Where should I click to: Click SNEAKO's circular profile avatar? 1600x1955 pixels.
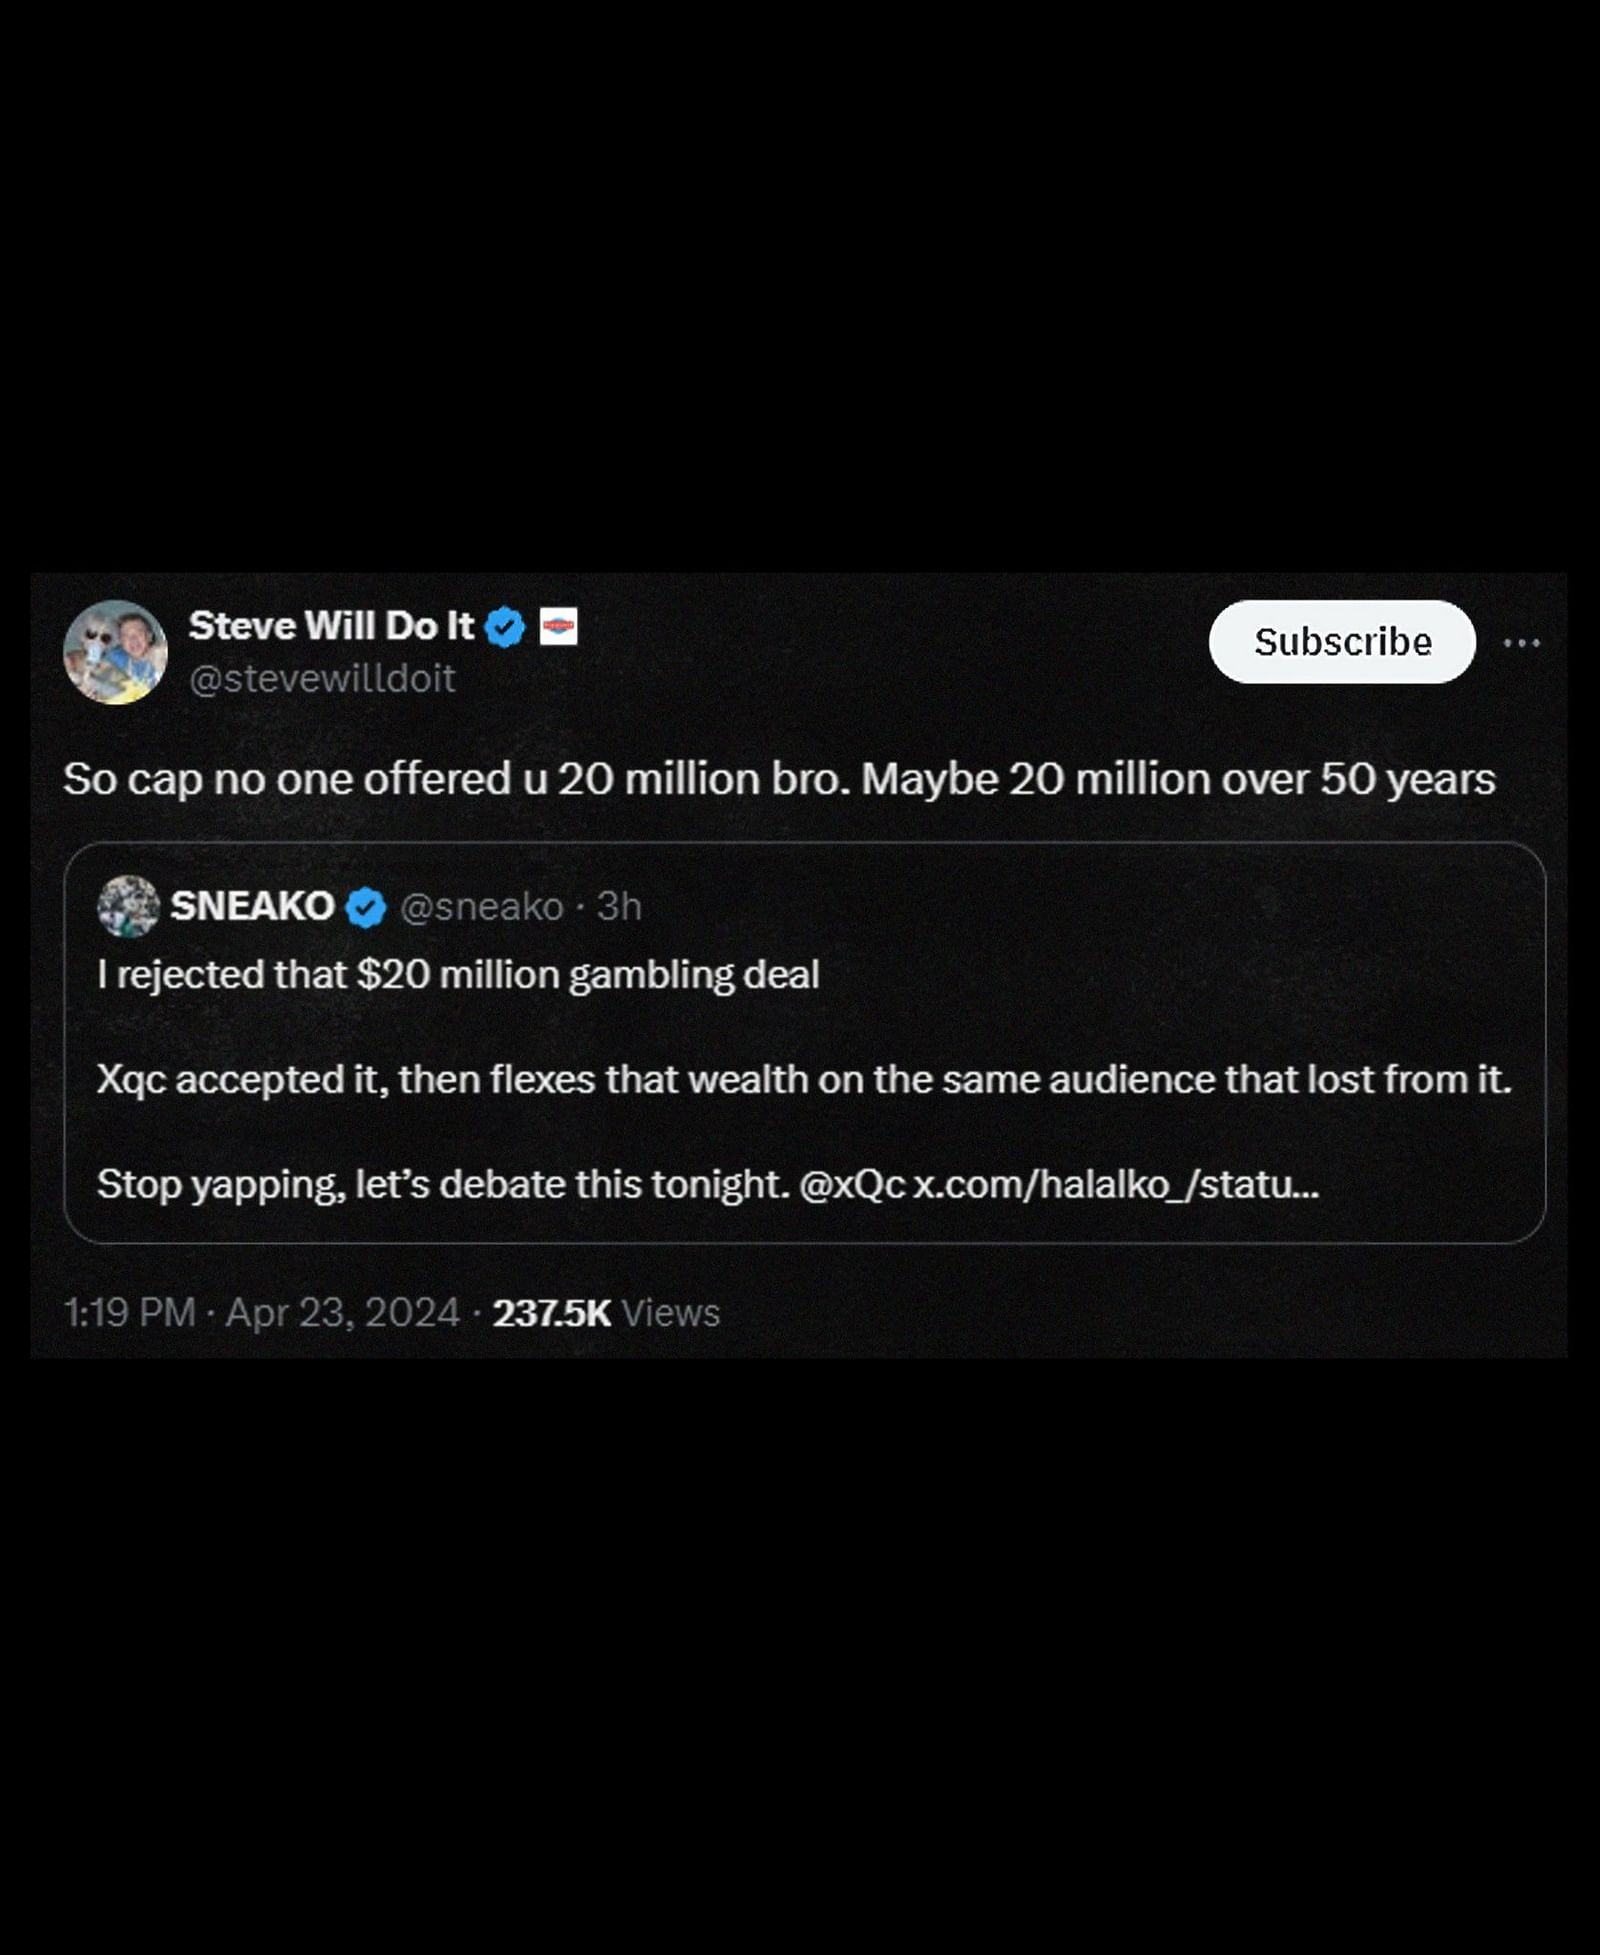pyautogui.click(x=131, y=907)
